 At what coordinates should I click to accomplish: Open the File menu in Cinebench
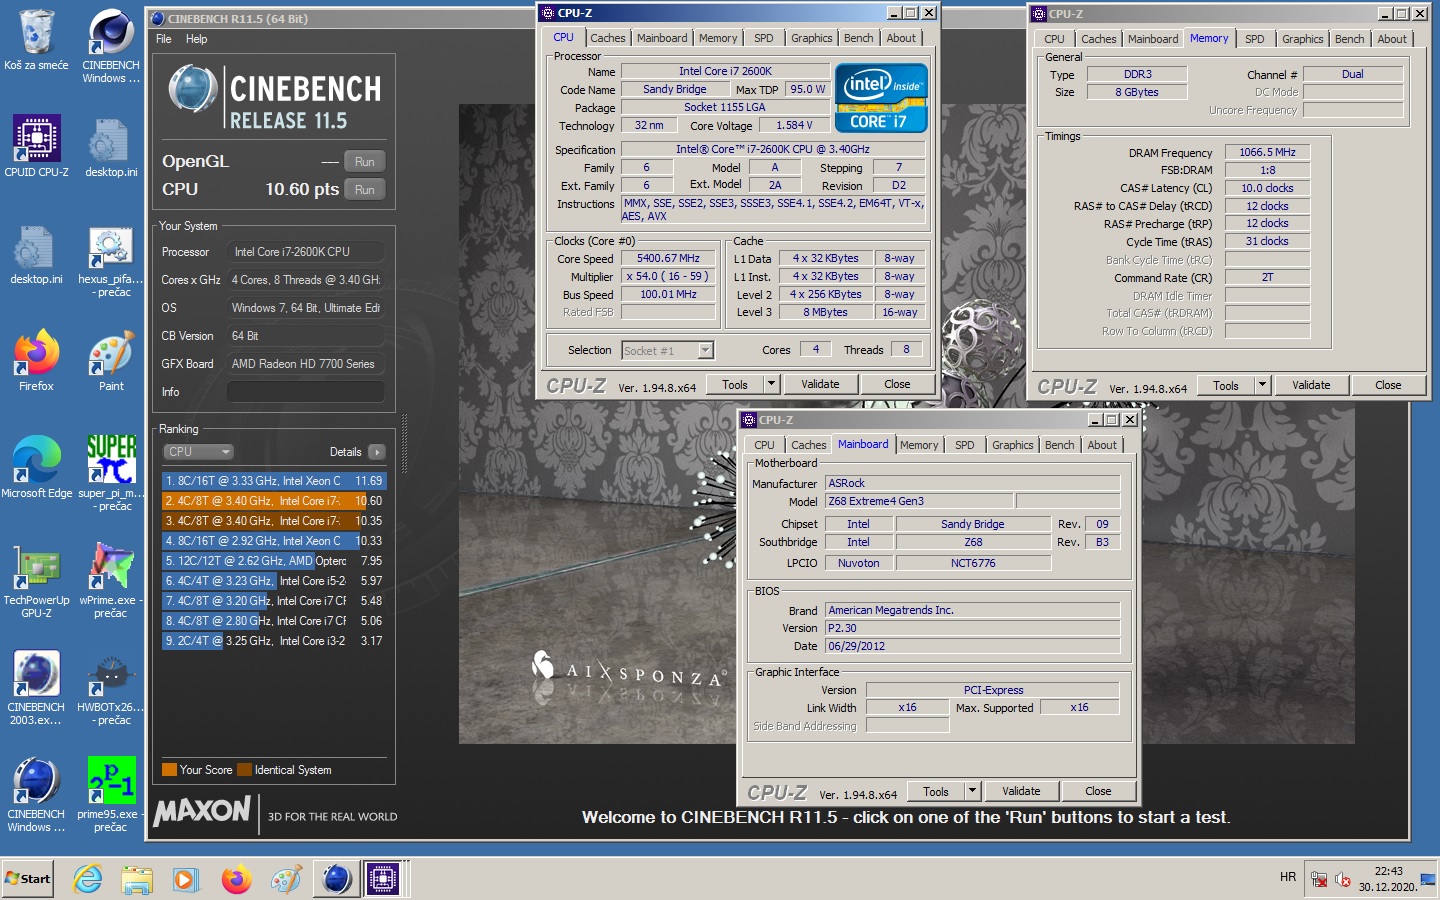(x=164, y=39)
